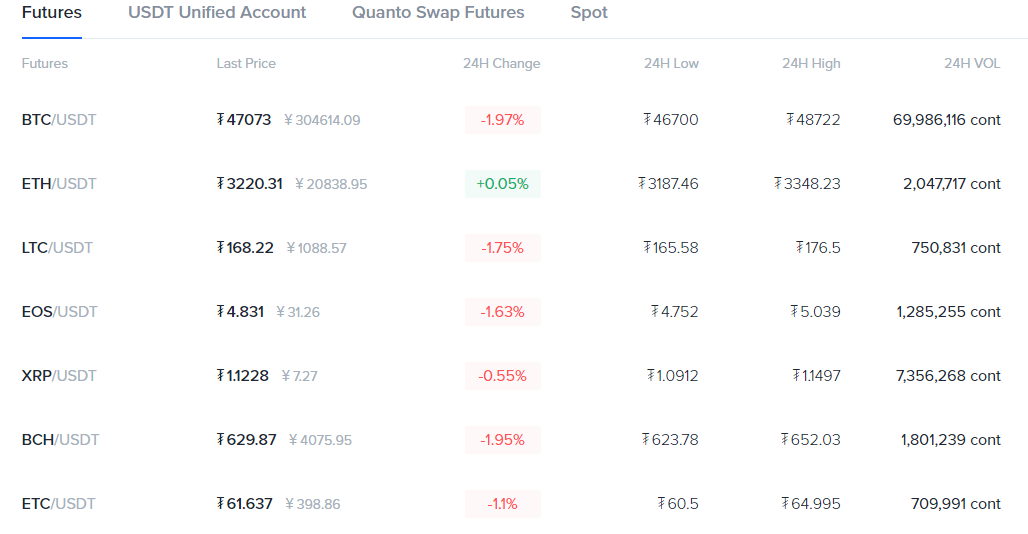Click the LTC -1.75% change badge
The width and height of the screenshot is (1028, 534).
click(502, 248)
